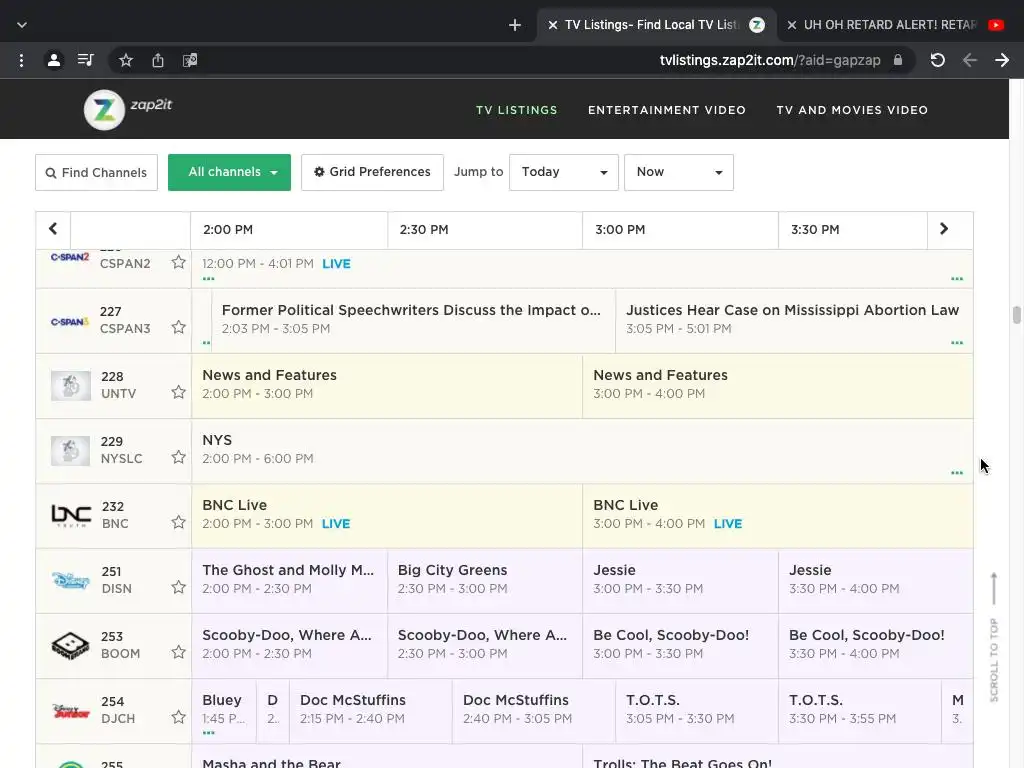Open the browser profile icon

[54, 60]
